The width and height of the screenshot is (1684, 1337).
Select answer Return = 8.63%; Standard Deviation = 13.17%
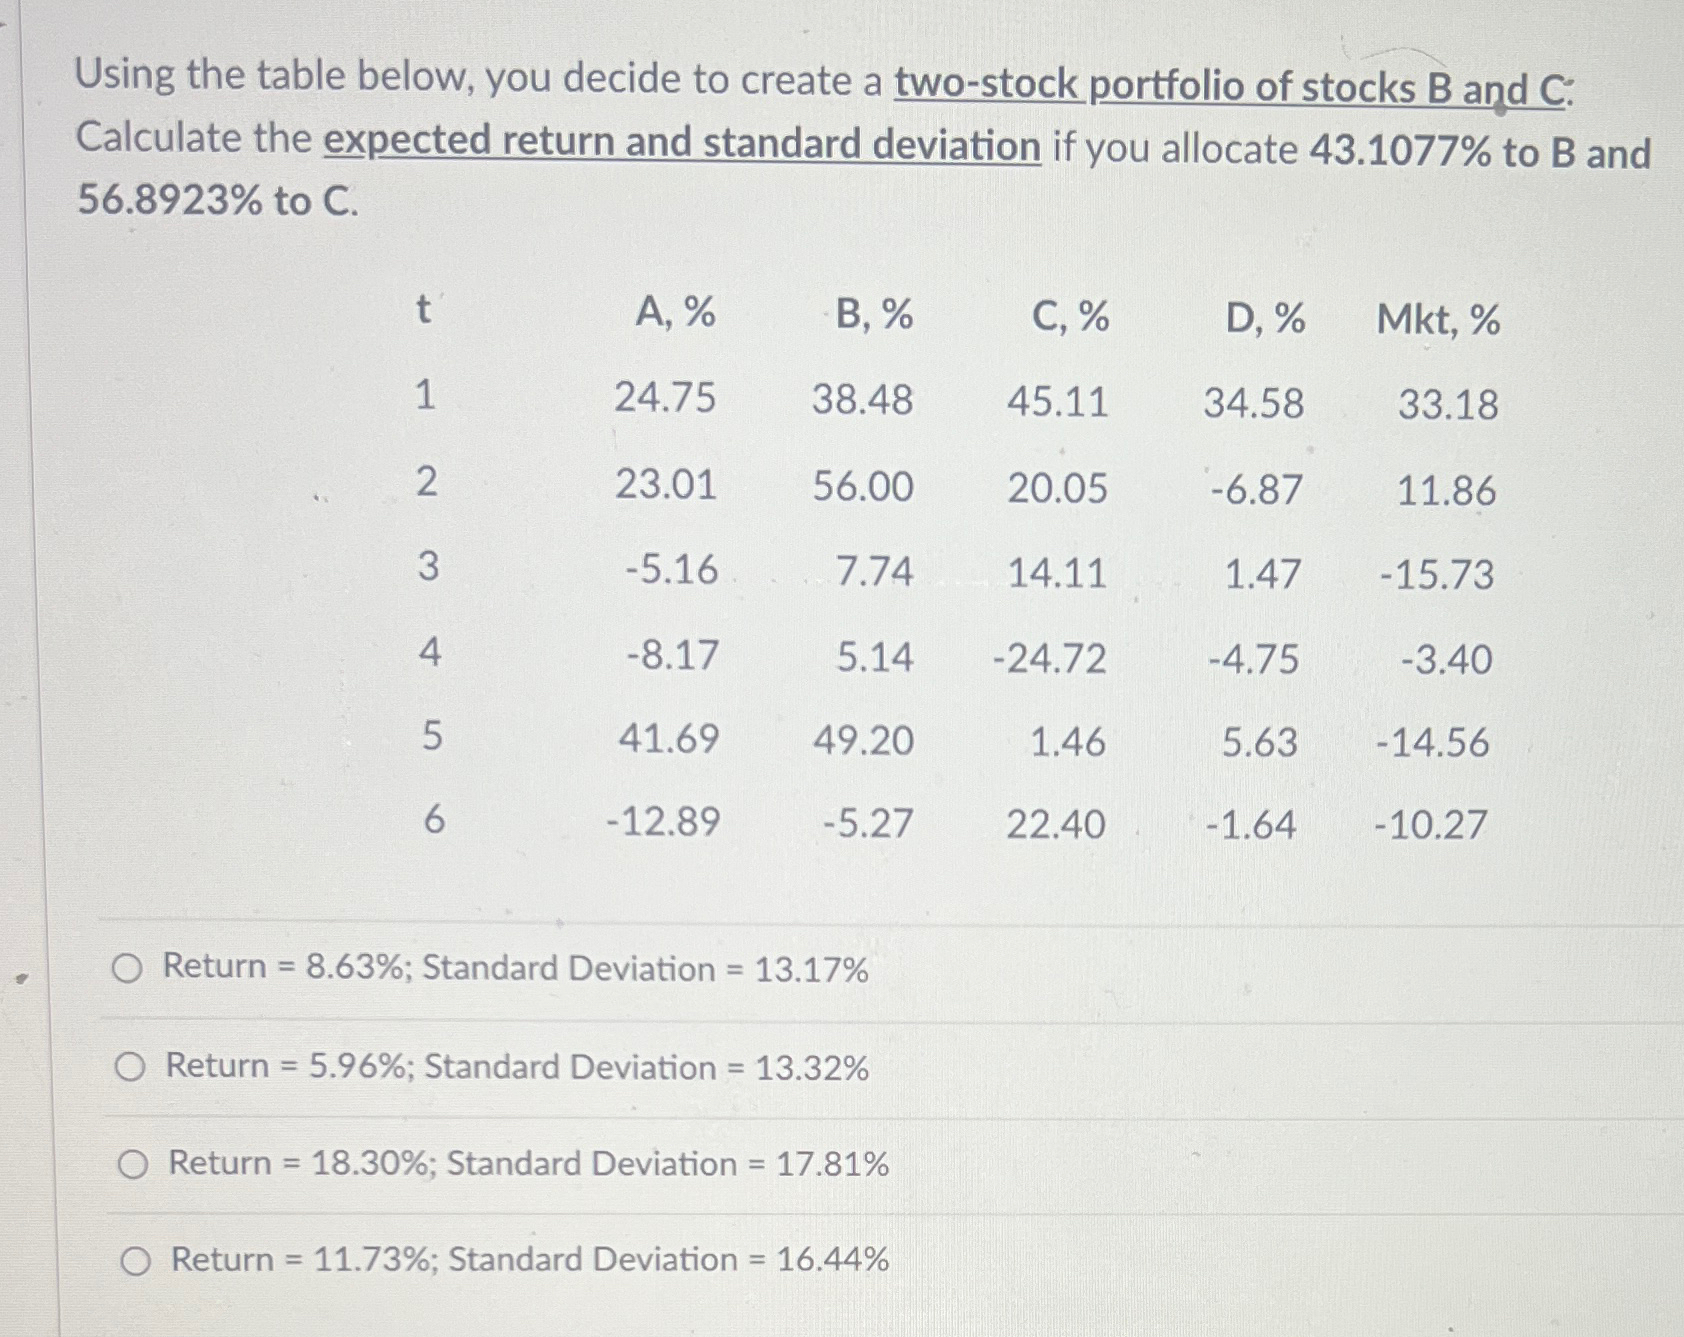[130, 968]
